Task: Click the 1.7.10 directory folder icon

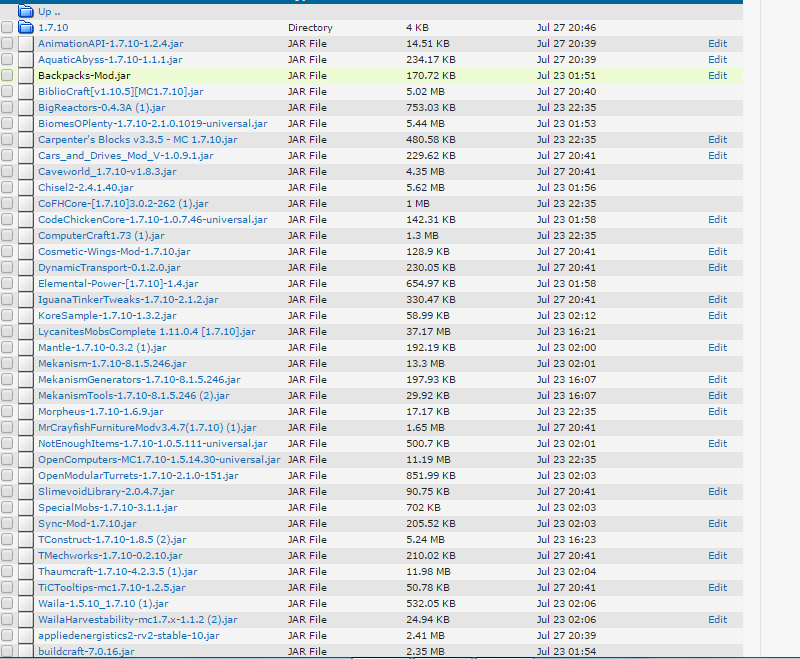Action: tap(26, 28)
